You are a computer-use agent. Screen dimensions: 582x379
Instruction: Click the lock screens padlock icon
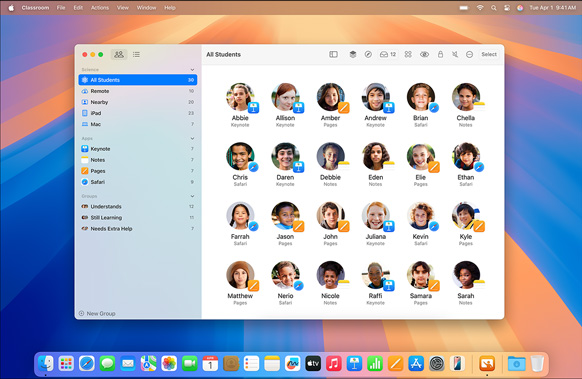pyautogui.click(x=440, y=55)
